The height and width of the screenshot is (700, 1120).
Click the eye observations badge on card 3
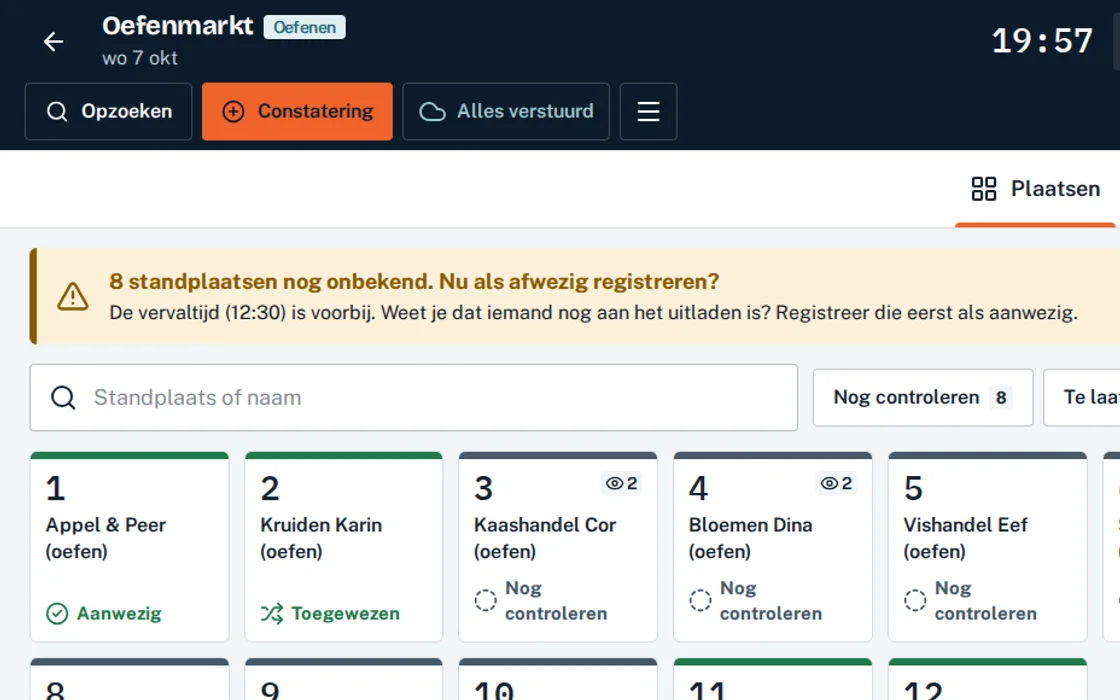click(621, 484)
